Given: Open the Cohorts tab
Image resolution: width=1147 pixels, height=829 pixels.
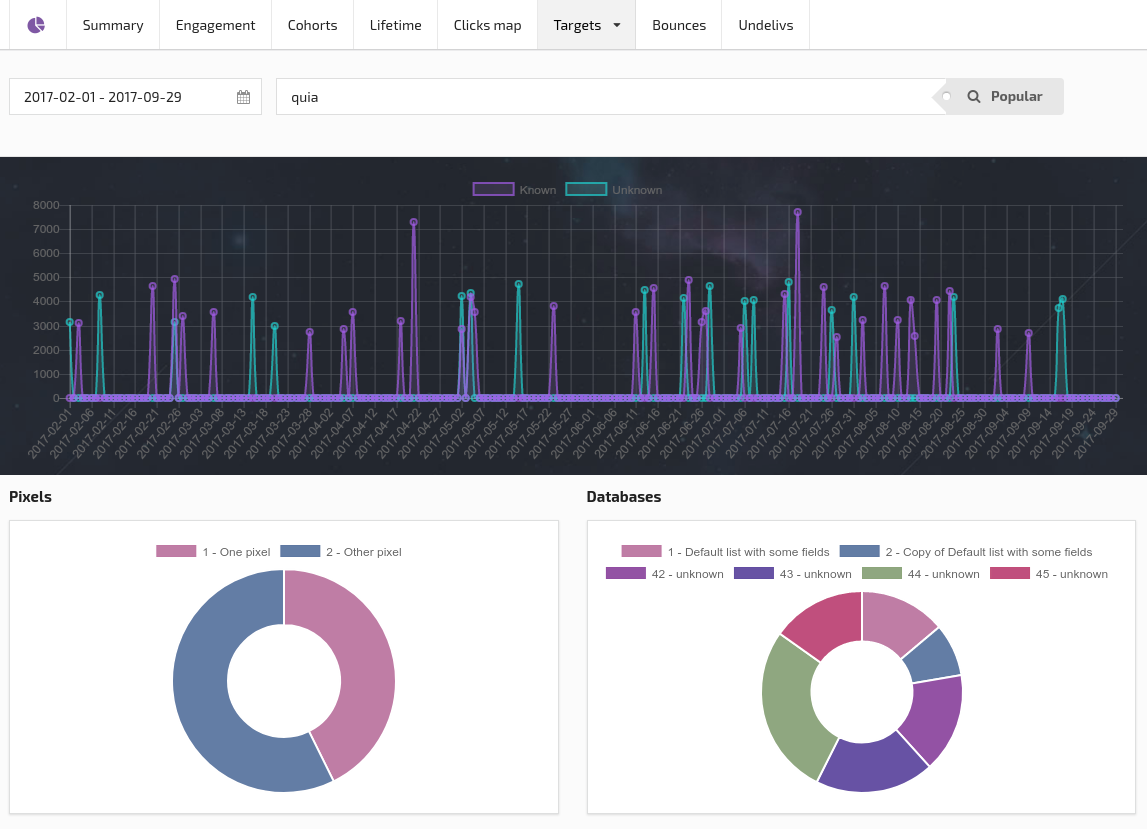Looking at the screenshot, I should tap(312, 25).
